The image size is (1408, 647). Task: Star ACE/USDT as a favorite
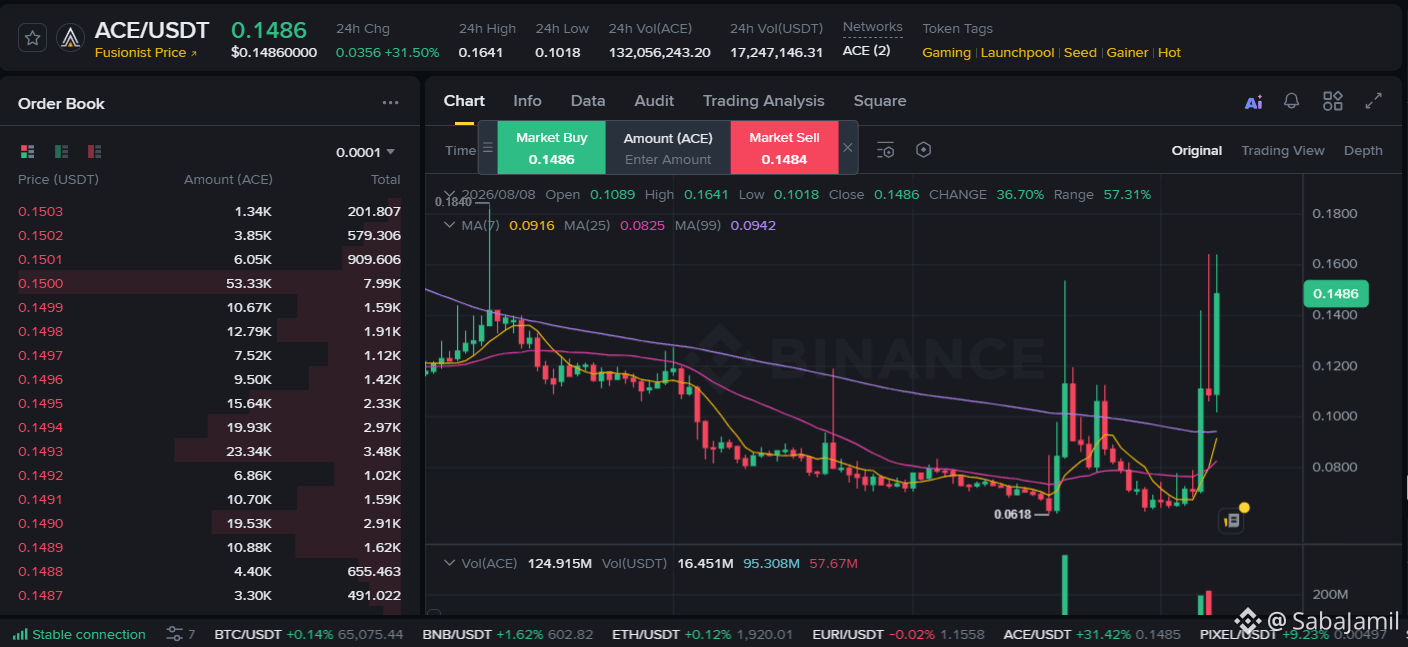coord(32,38)
